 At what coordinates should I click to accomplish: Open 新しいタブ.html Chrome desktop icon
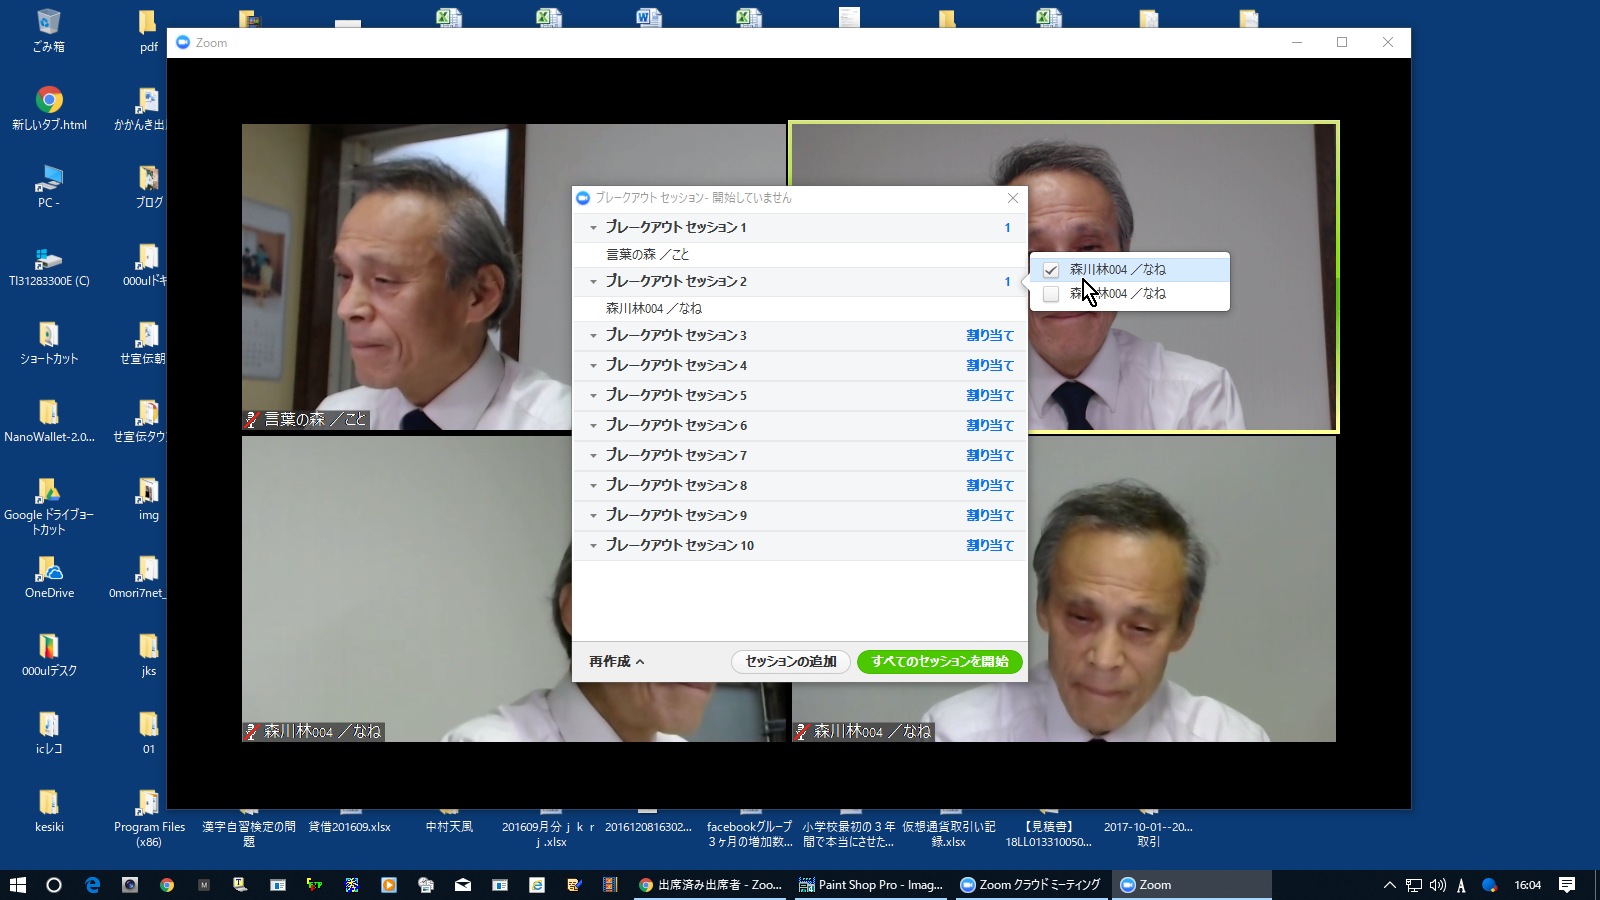coord(49,109)
